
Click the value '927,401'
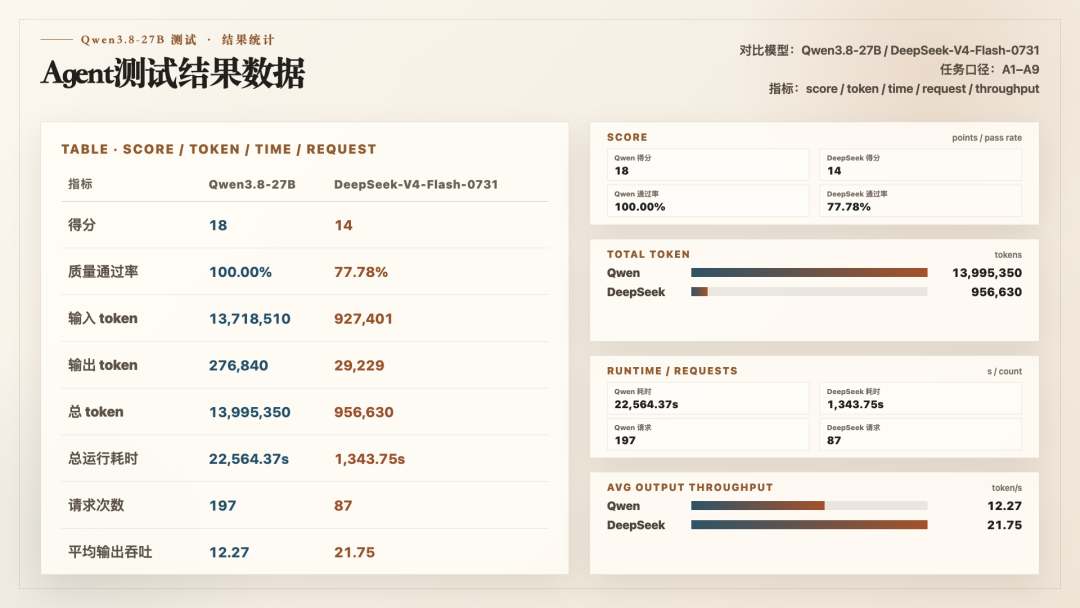(364, 319)
